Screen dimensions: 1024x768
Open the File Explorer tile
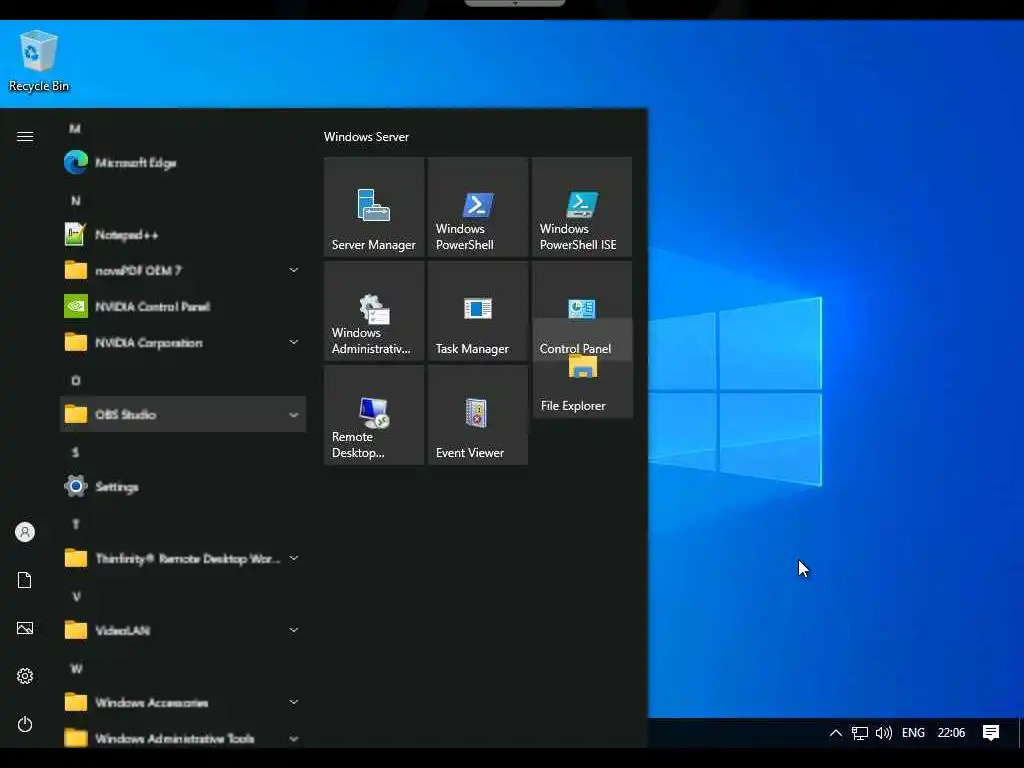(x=583, y=389)
